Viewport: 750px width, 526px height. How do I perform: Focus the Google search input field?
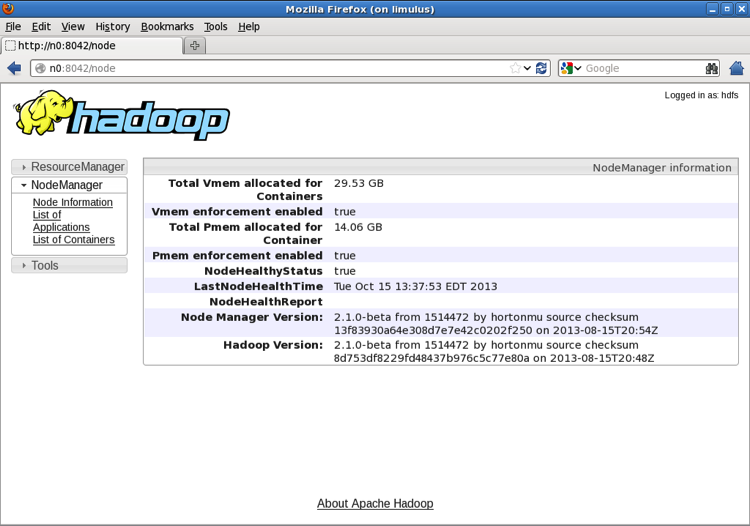tap(640, 68)
